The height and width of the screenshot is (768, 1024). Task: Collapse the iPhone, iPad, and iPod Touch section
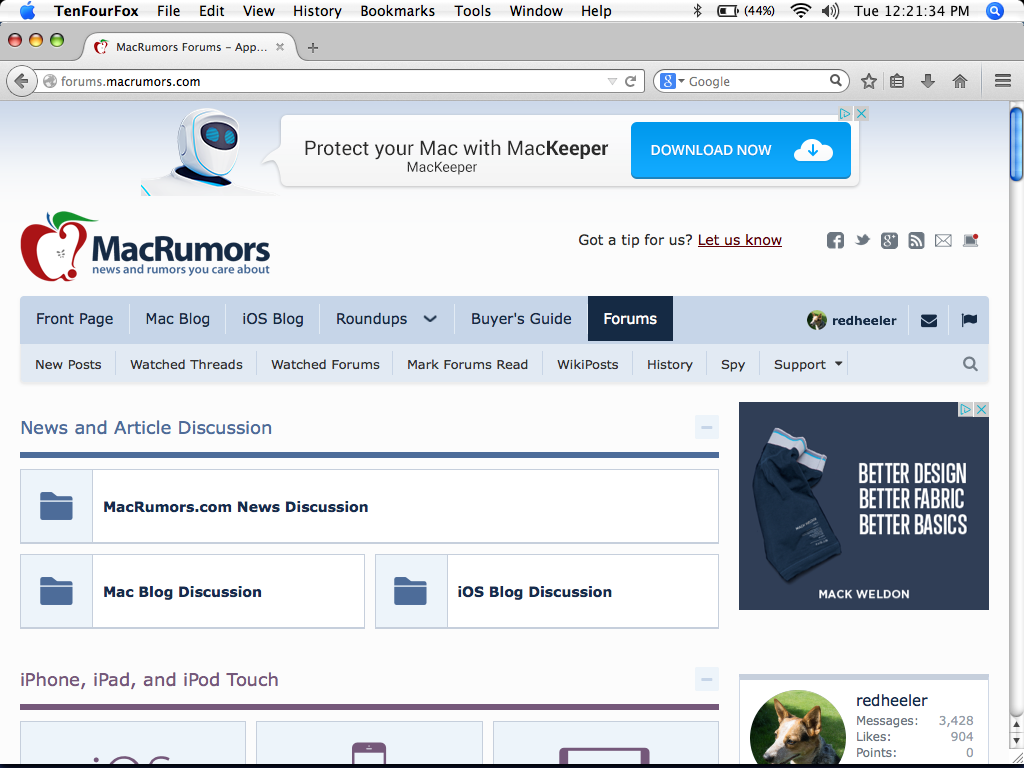707,679
